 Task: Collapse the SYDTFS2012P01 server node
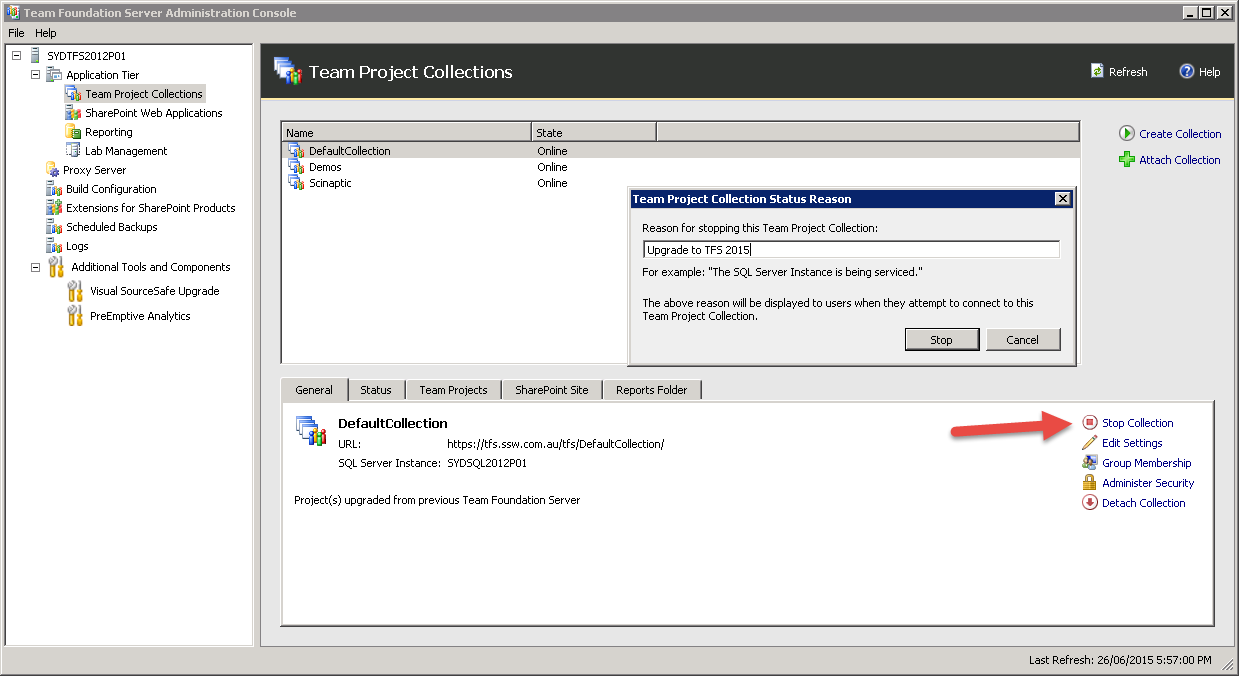pyautogui.click(x=17, y=56)
